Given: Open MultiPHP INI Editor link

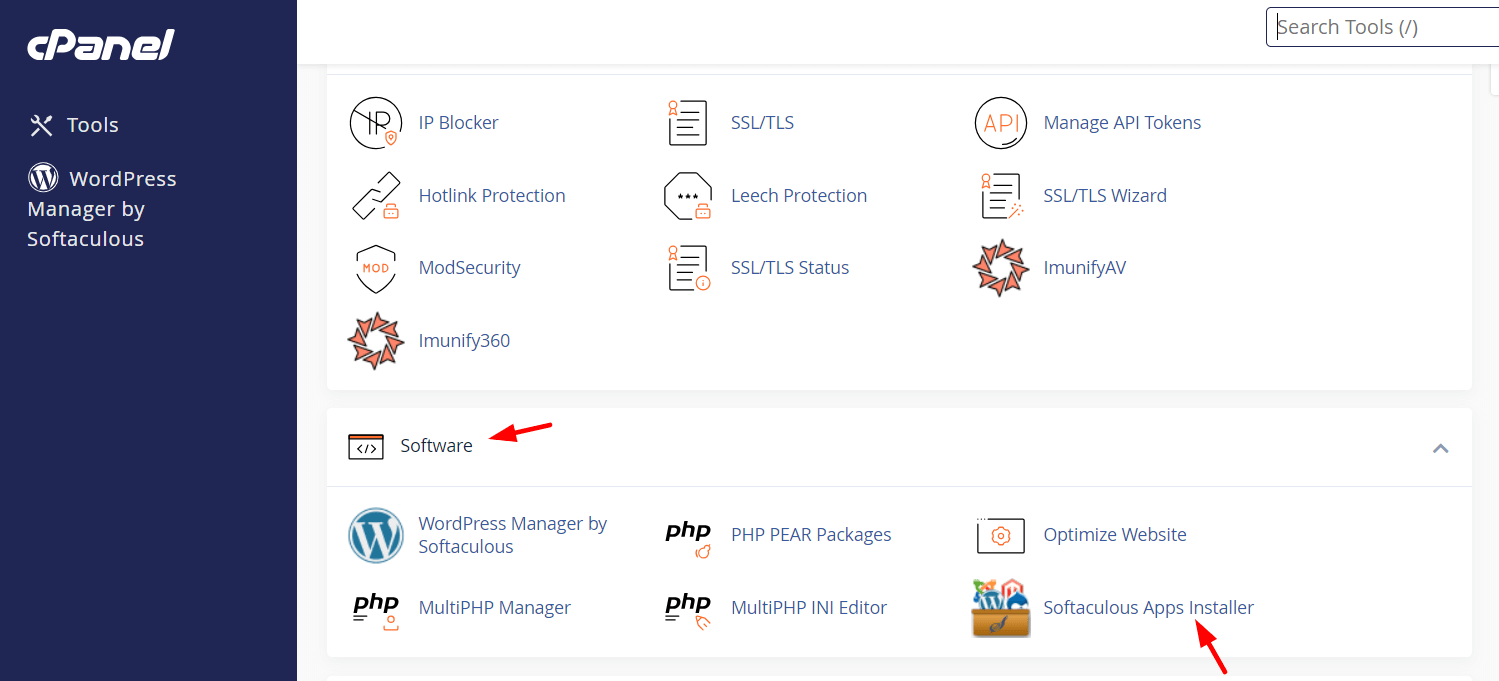Looking at the screenshot, I should pos(809,608).
